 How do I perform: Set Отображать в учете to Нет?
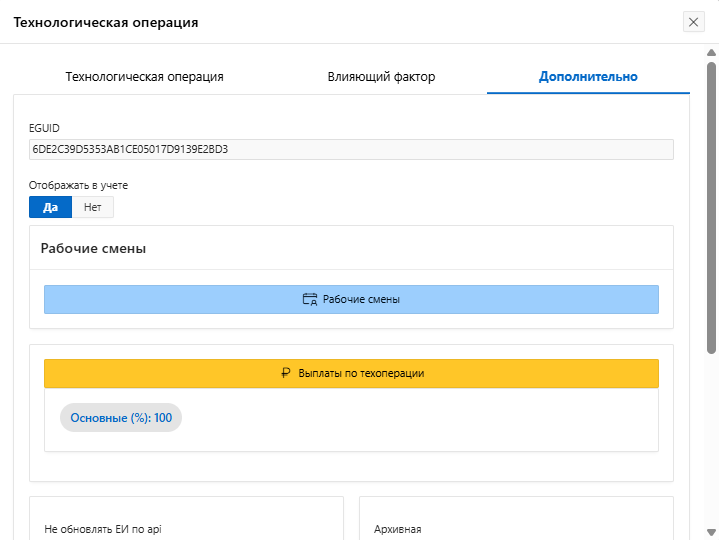click(93, 207)
